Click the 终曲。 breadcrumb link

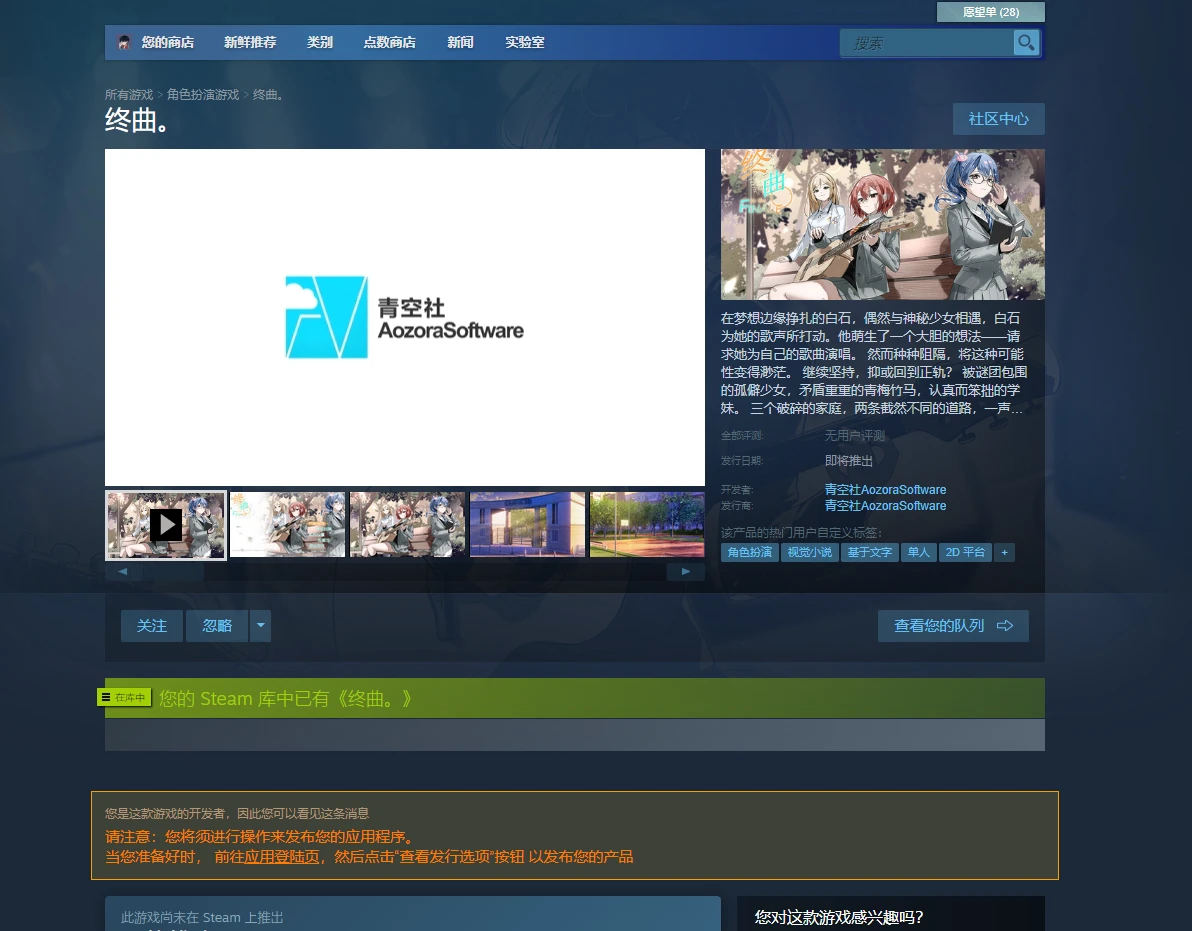pos(268,95)
